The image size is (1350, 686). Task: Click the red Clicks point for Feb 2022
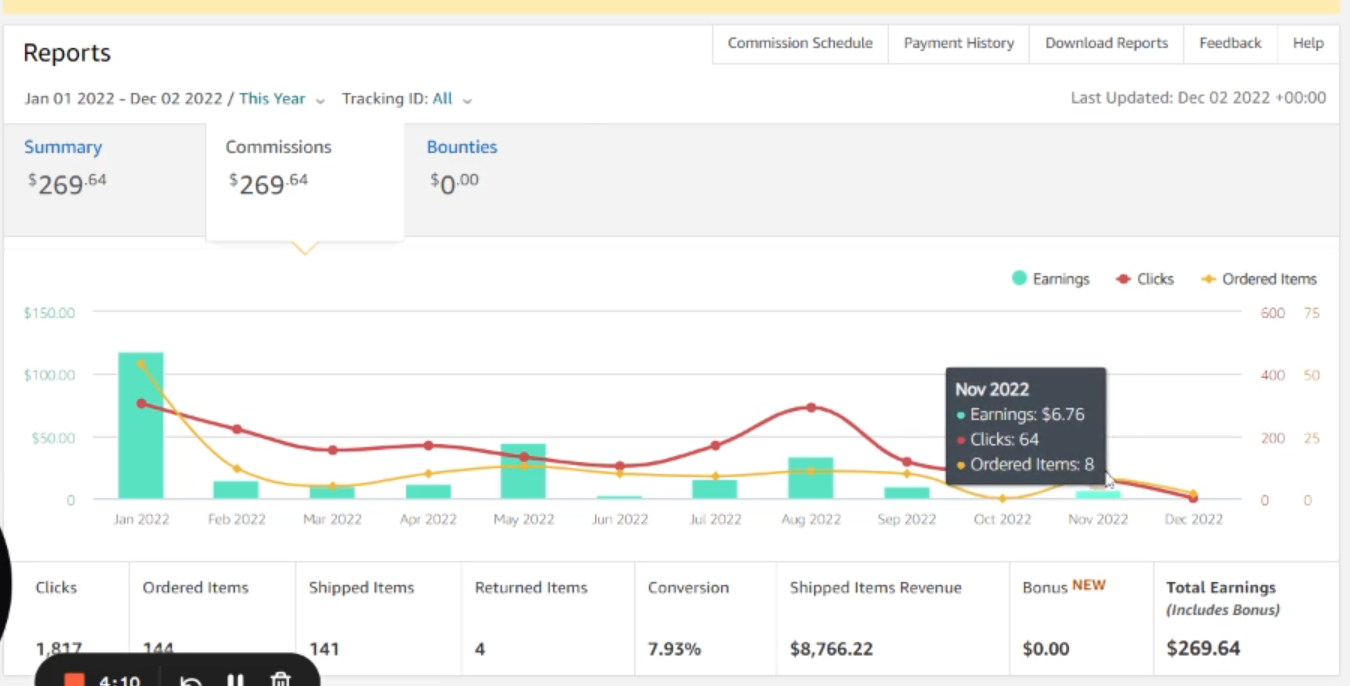(237, 429)
